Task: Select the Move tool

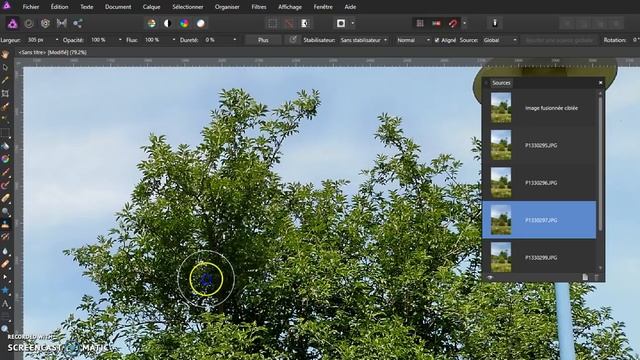Action: [x=5, y=67]
